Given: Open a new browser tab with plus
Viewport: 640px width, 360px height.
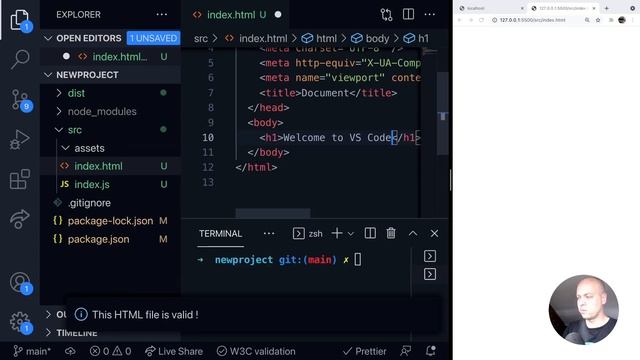Looking at the screenshot, I should point(607,8).
